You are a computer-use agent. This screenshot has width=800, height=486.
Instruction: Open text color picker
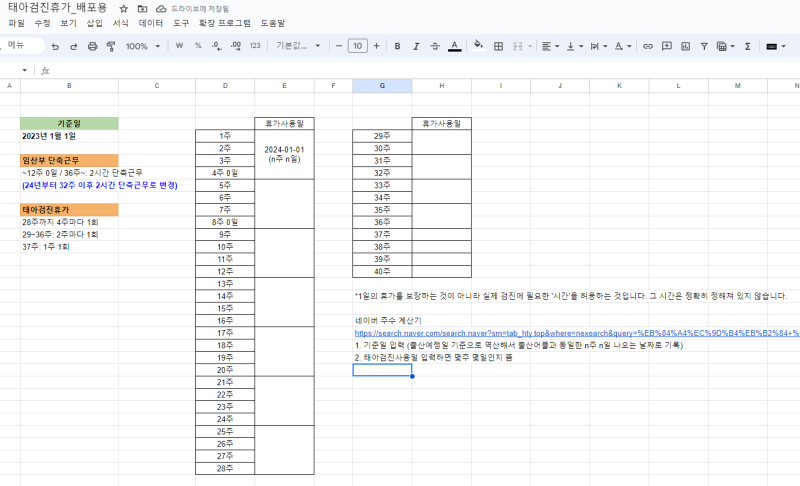click(455, 46)
